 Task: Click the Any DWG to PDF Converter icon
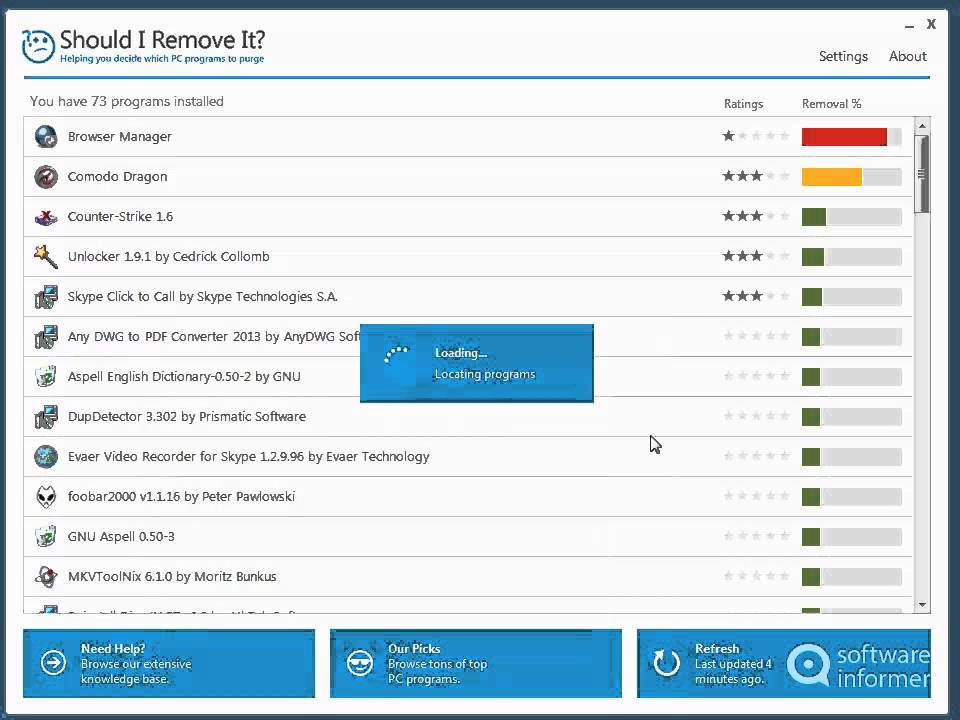[x=45, y=337]
